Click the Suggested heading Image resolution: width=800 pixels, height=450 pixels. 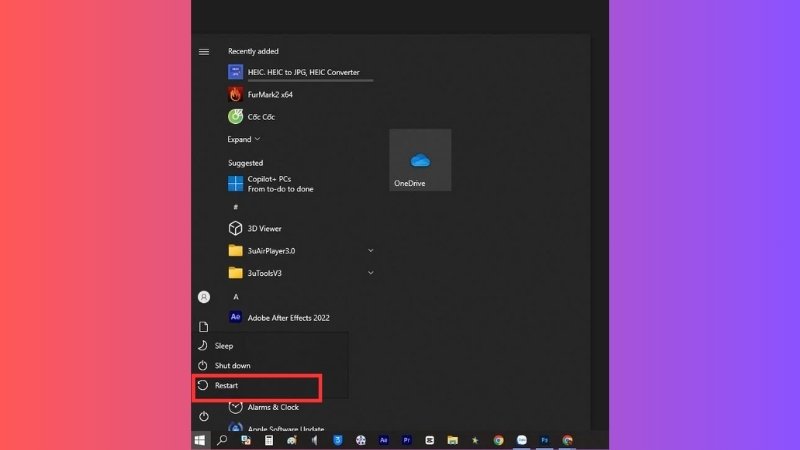click(245, 163)
